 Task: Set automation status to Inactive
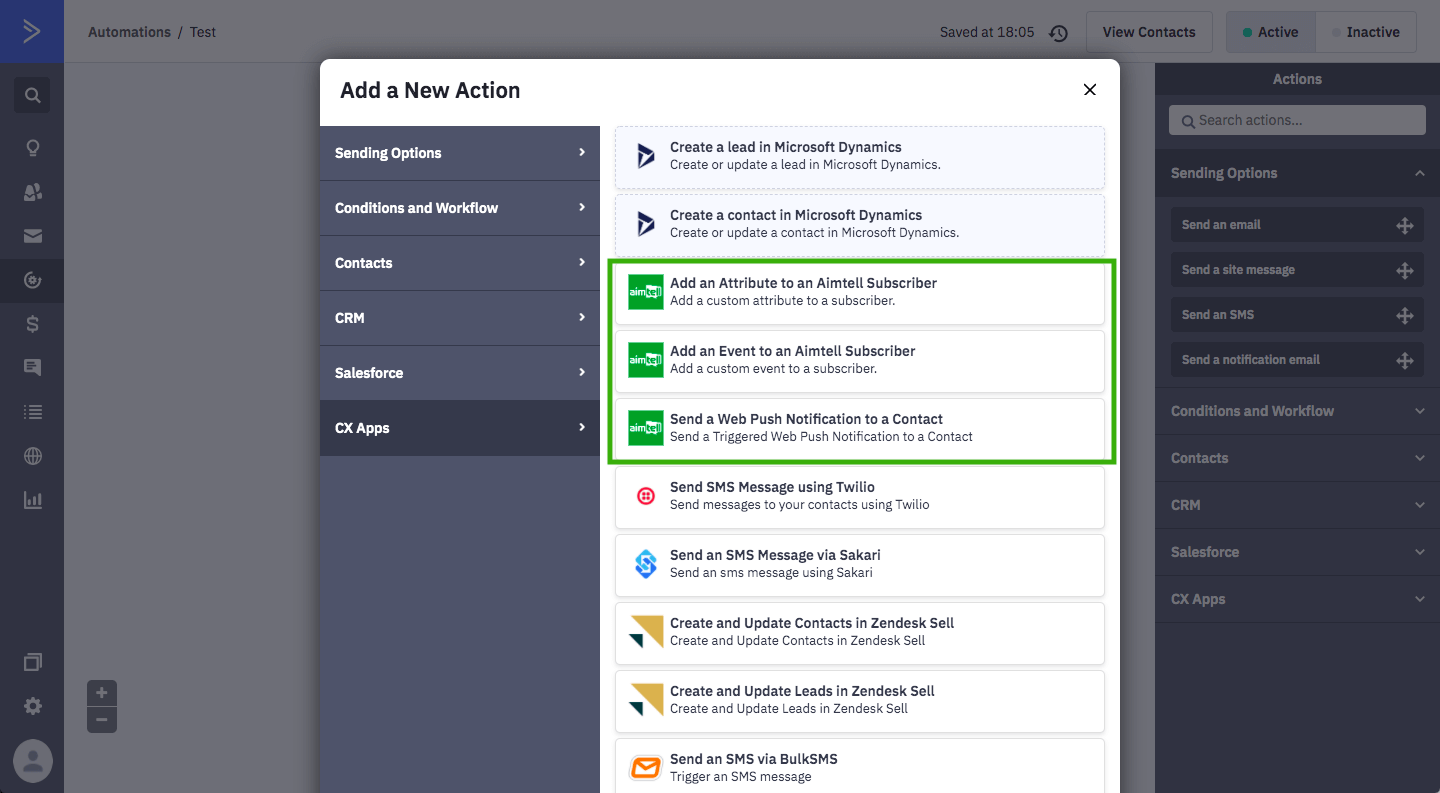[1366, 32]
